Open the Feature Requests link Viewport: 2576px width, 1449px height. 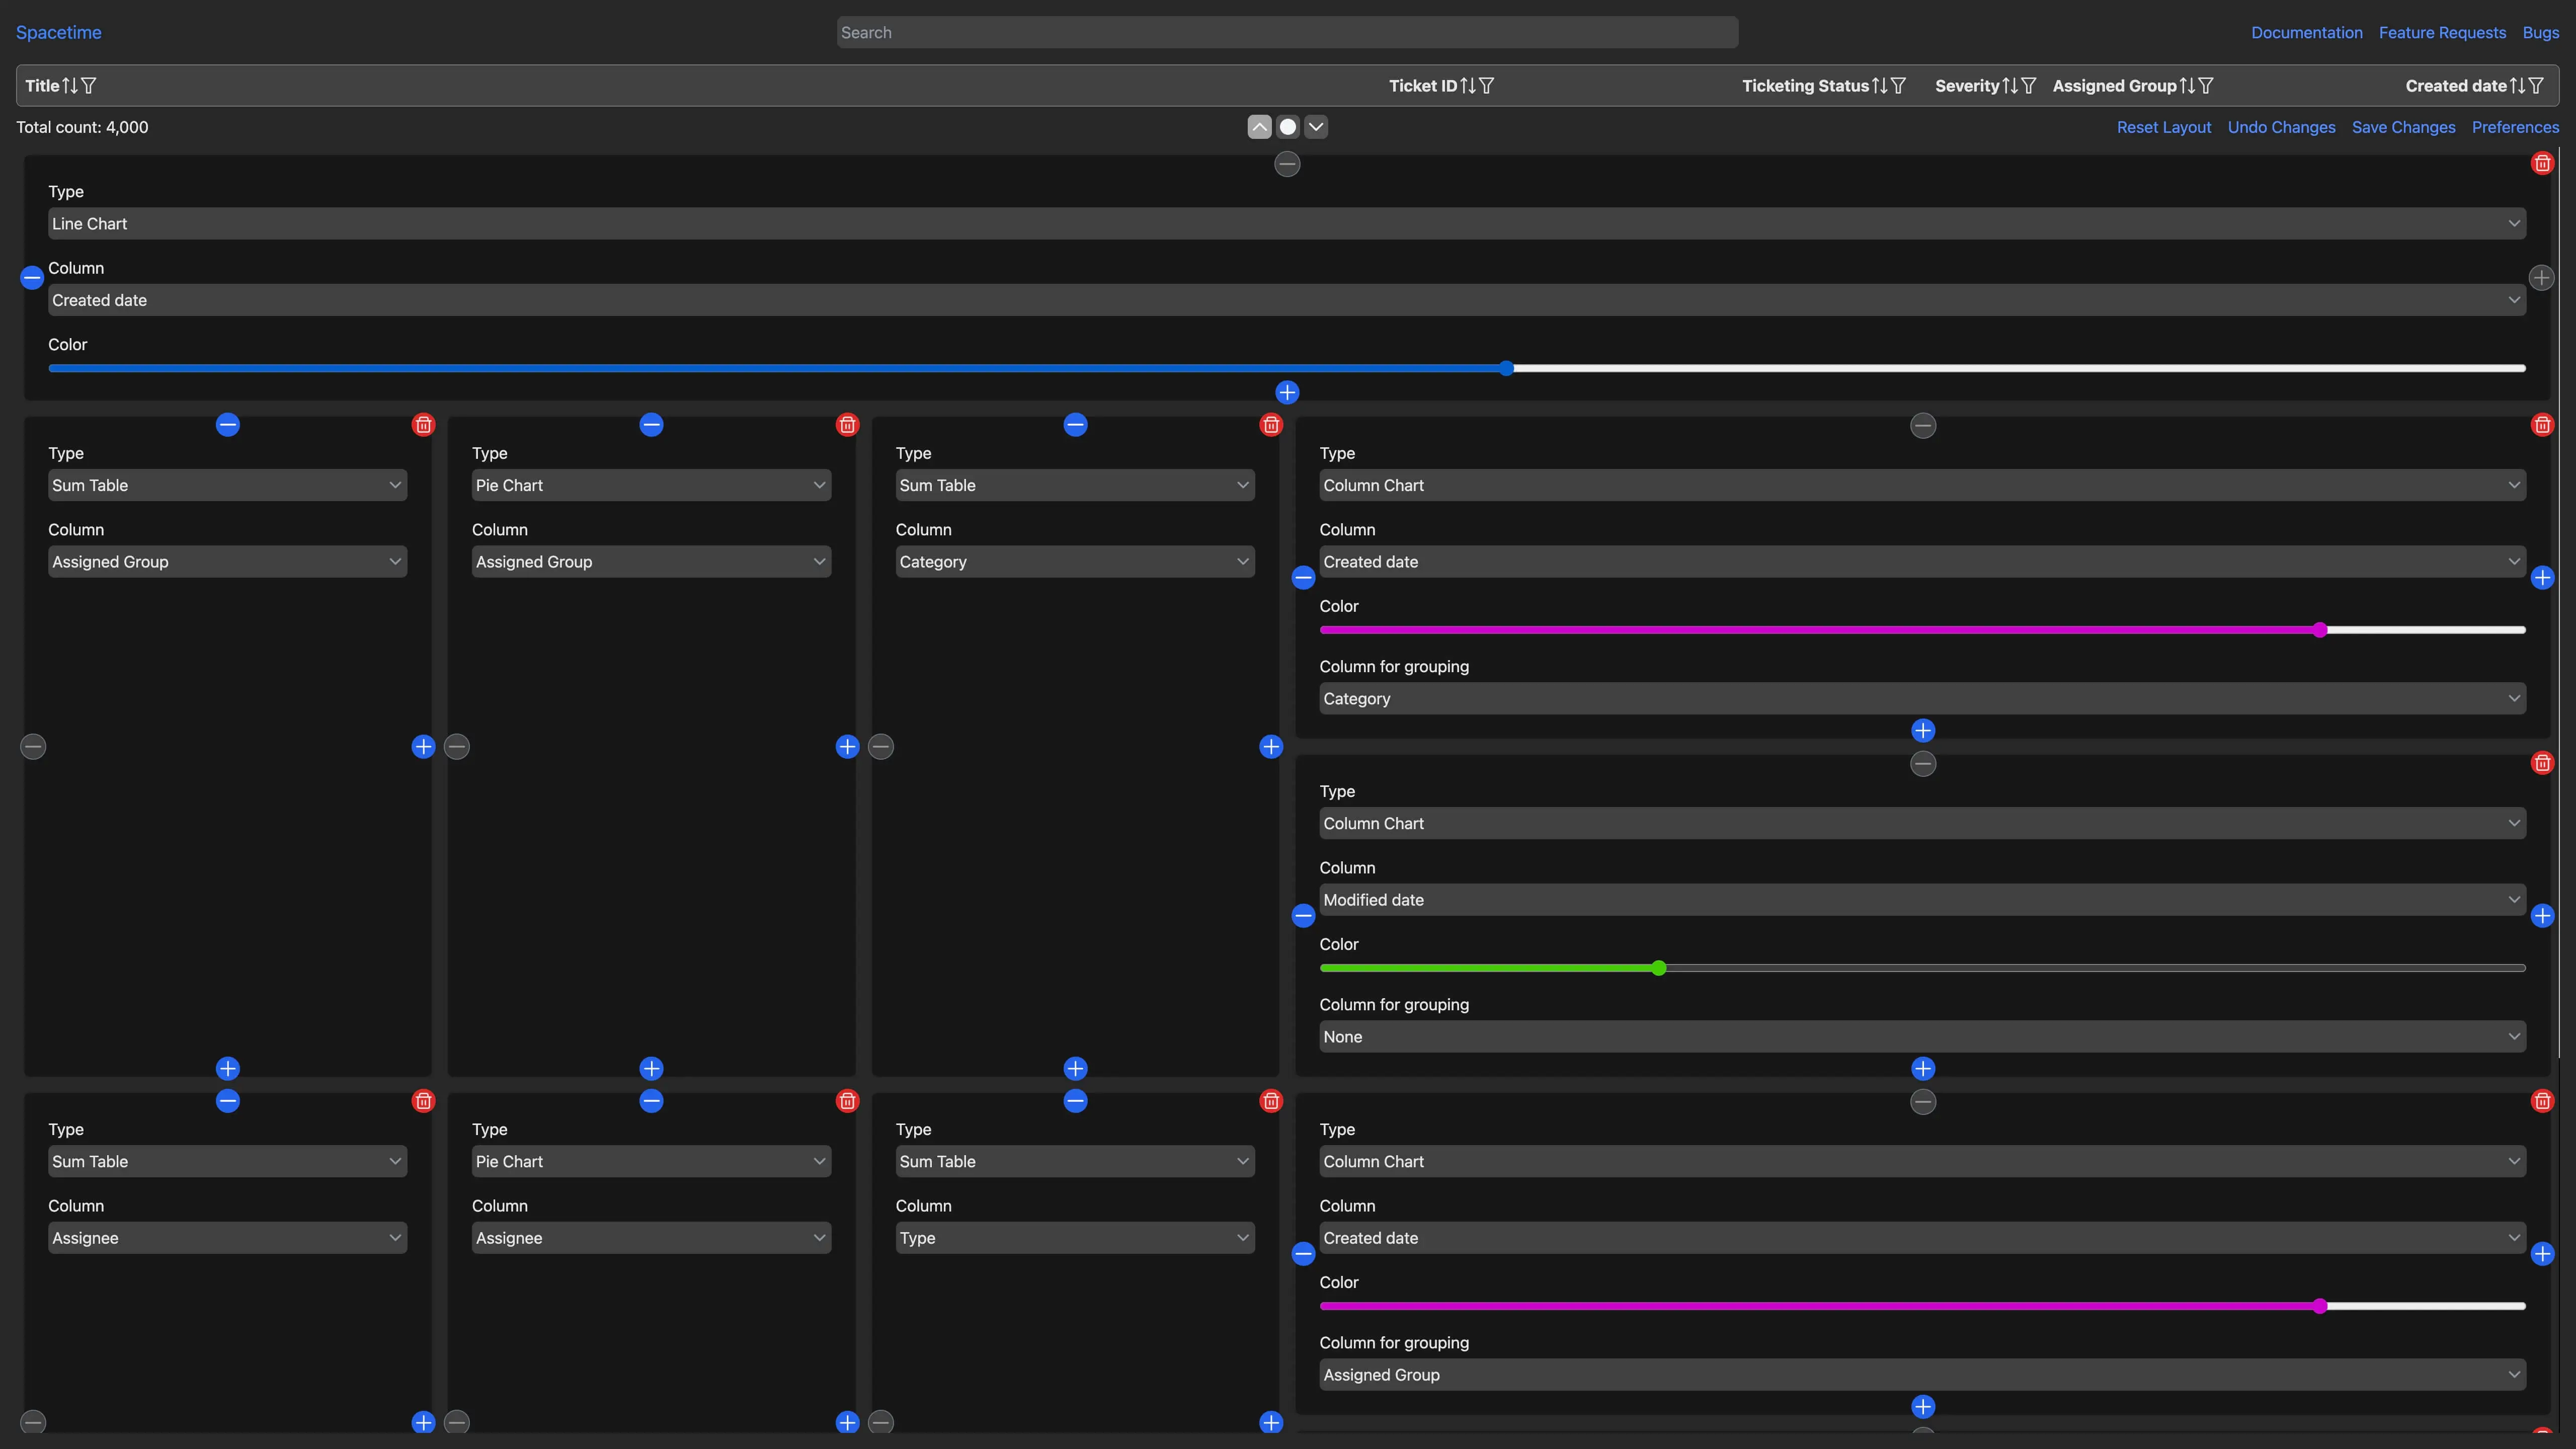2442,33
